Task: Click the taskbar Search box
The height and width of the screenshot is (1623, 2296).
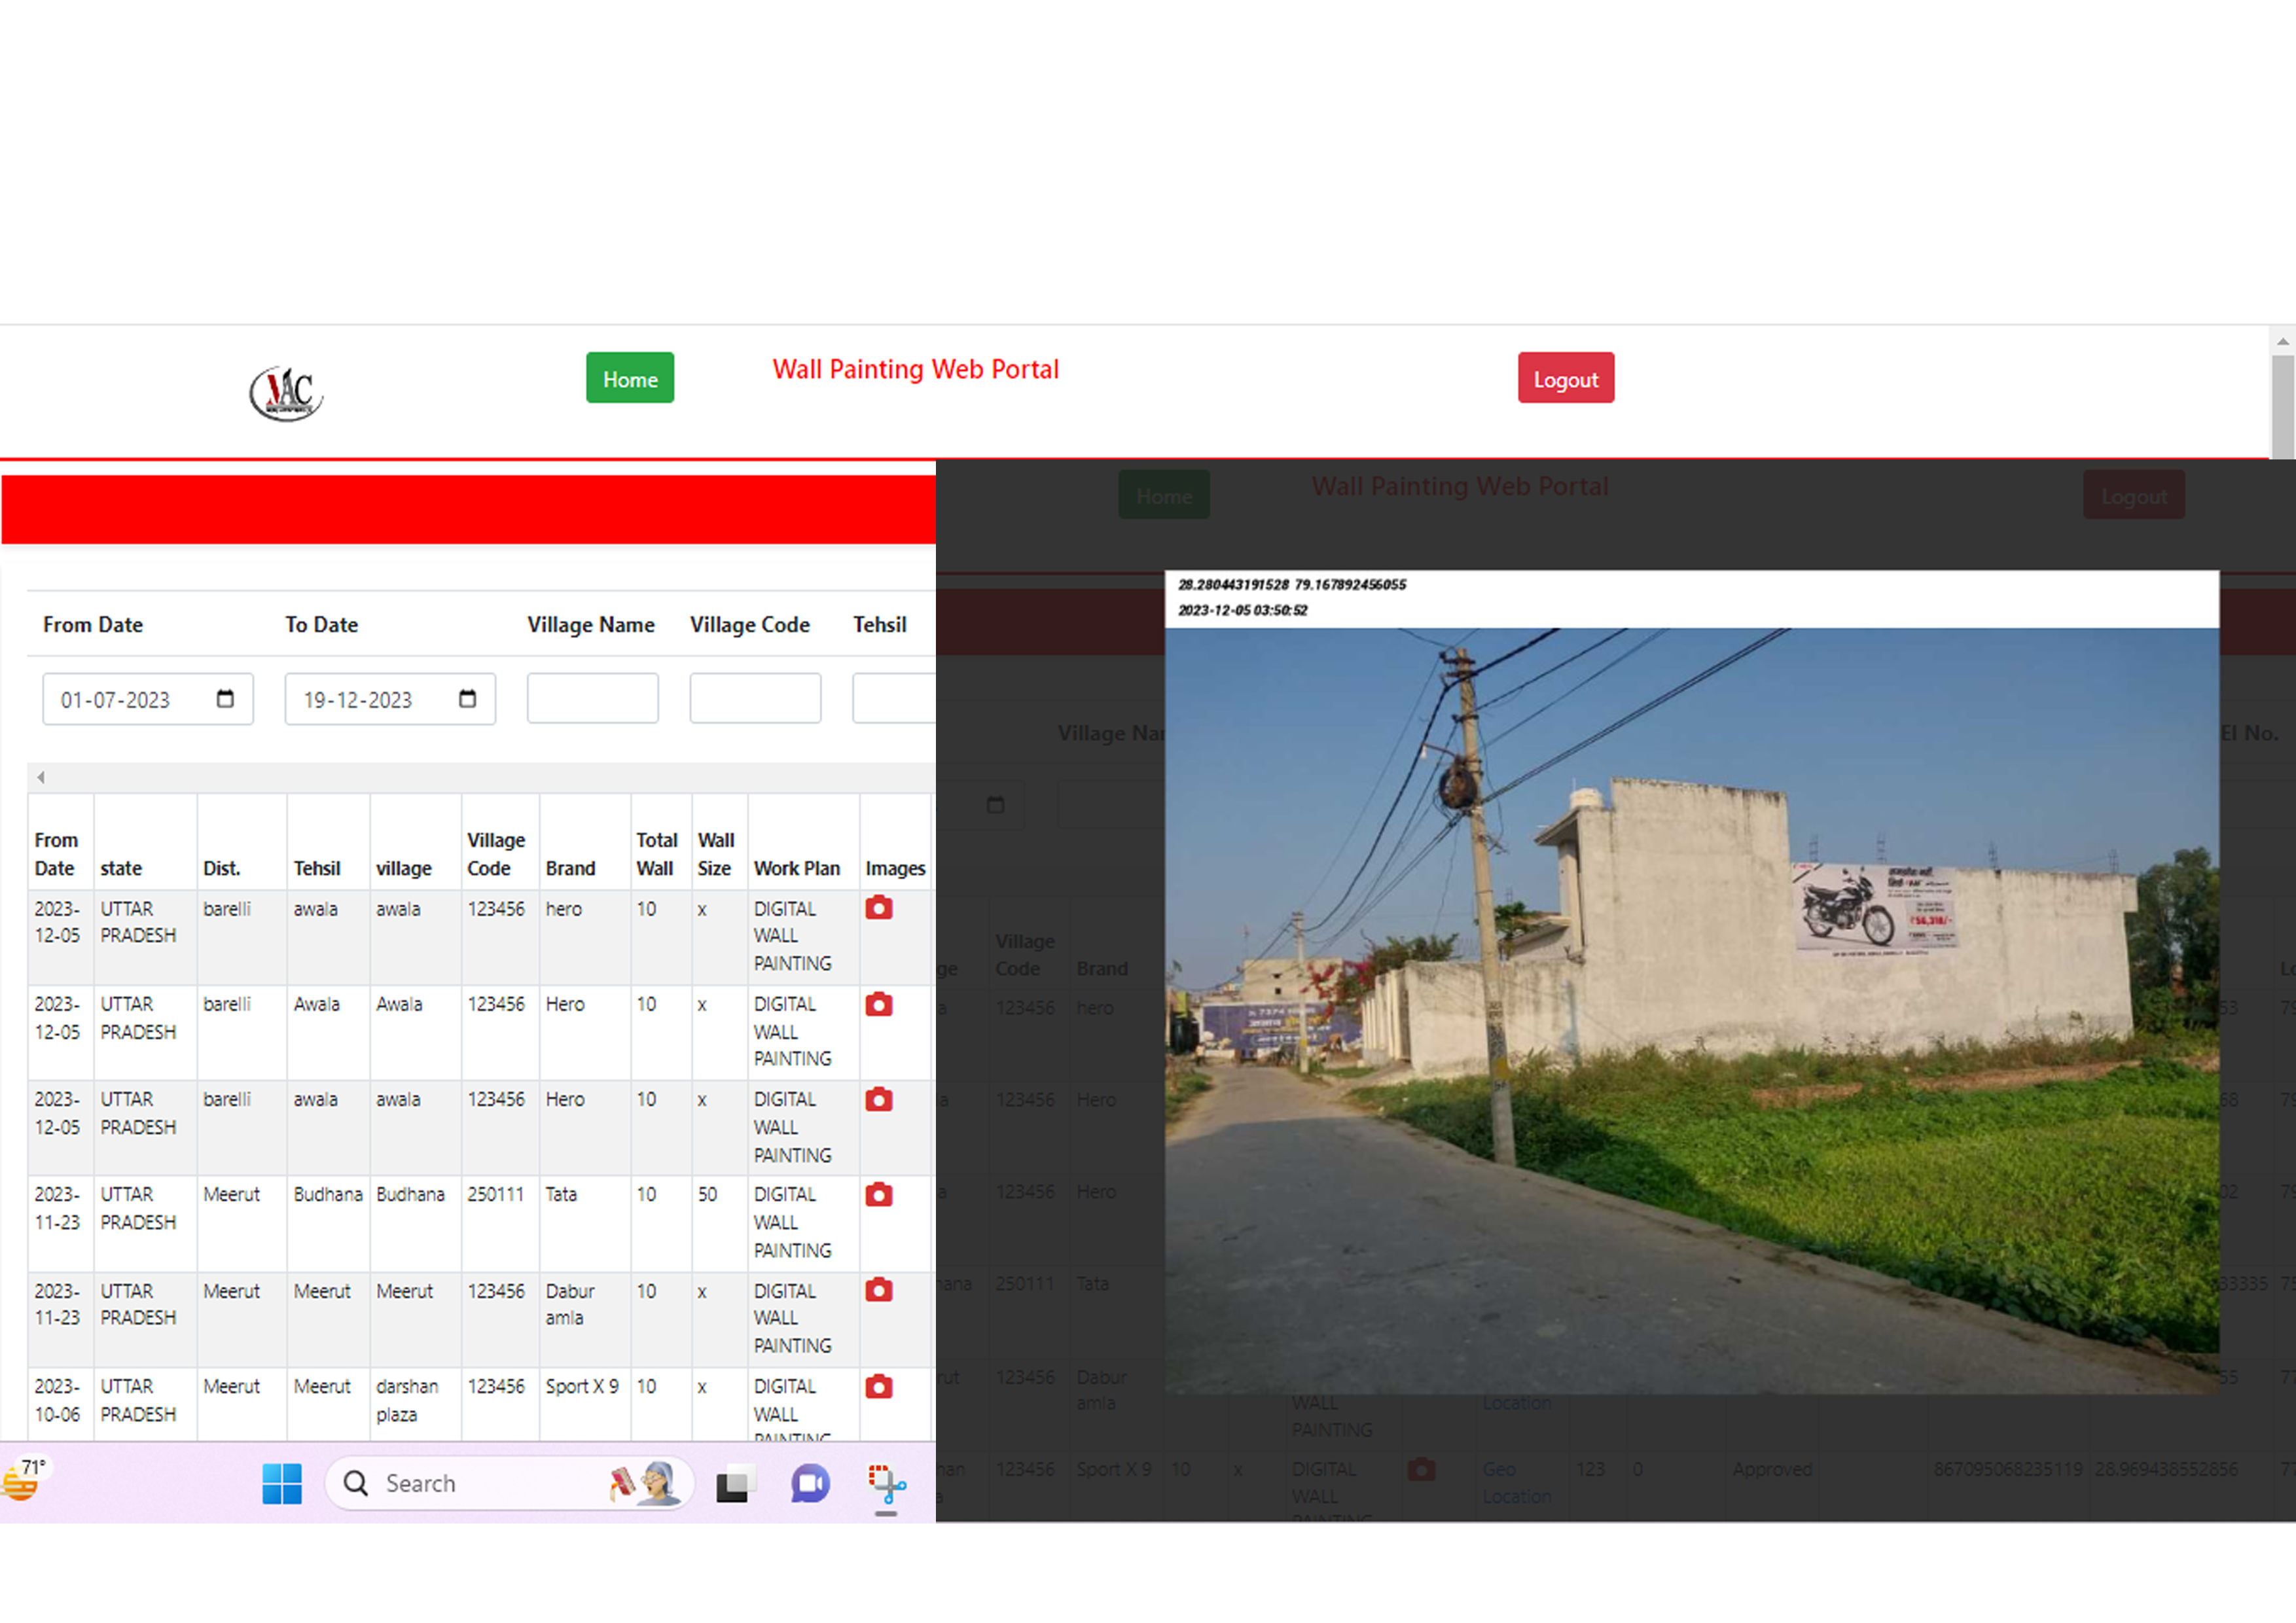Action: [510, 1483]
